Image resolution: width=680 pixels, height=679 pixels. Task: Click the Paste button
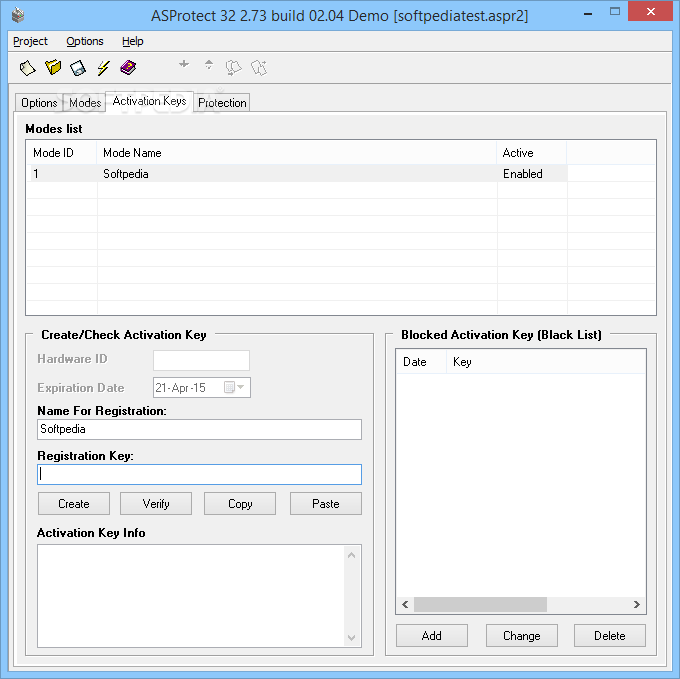326,503
